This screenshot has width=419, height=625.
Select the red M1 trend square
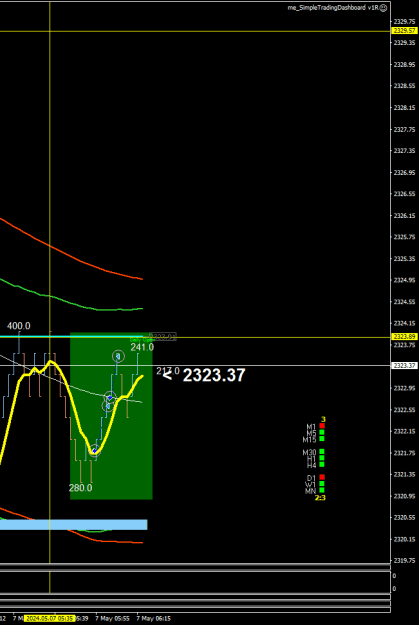tap(322, 426)
